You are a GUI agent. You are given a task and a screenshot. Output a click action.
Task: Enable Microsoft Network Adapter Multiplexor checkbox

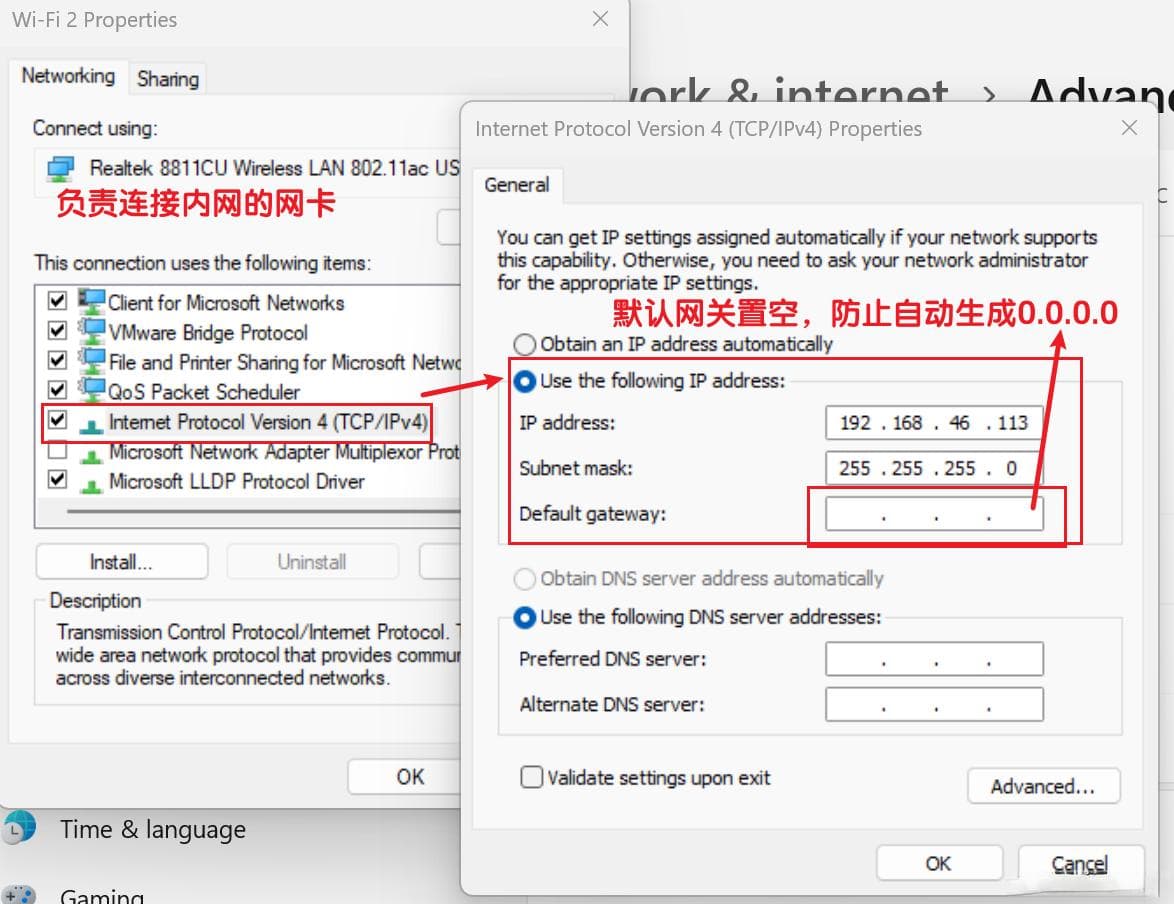57,450
